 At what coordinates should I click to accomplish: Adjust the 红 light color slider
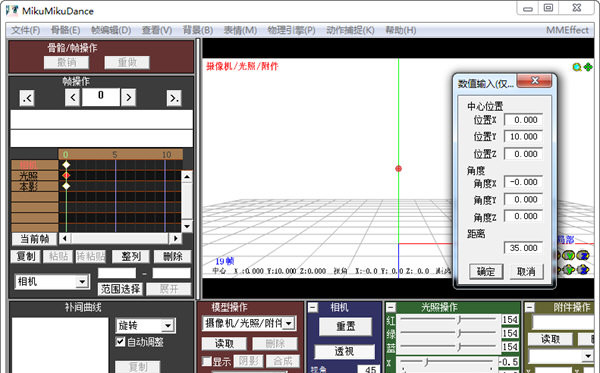448,319
